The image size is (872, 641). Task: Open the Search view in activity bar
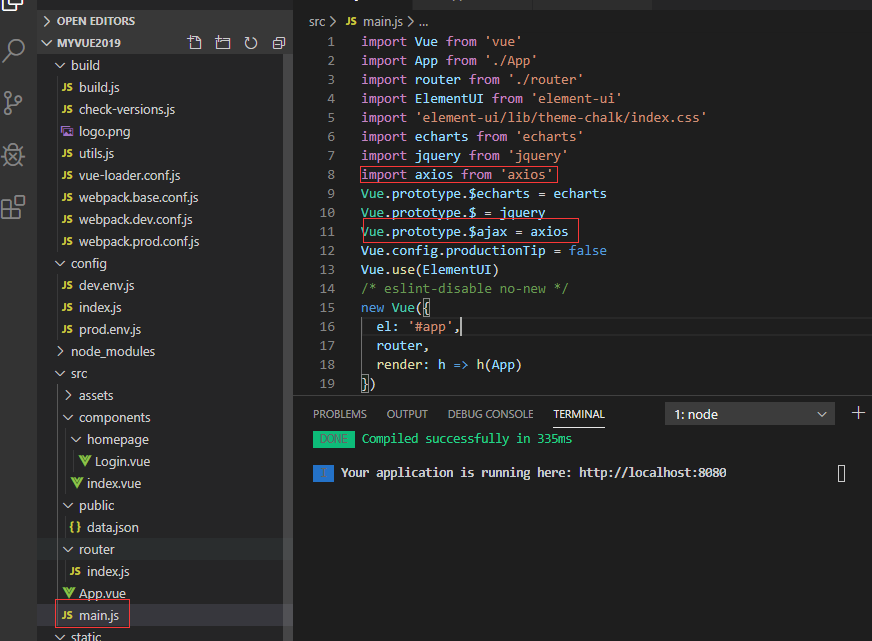14,51
